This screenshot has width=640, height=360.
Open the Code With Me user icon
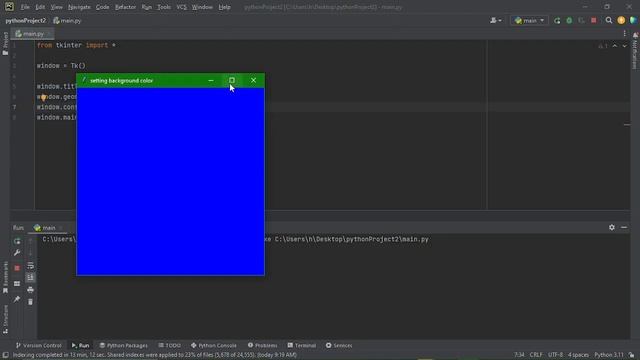click(496, 20)
